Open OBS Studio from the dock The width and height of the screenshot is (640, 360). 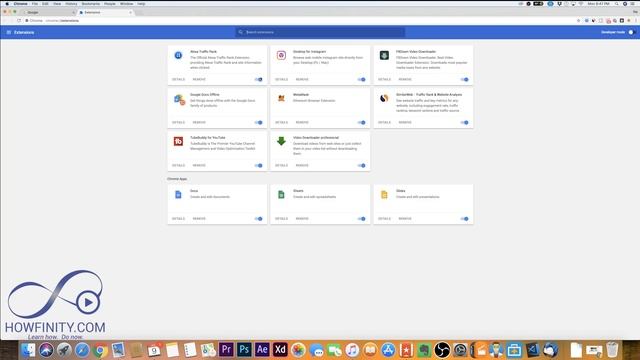[x=442, y=350]
